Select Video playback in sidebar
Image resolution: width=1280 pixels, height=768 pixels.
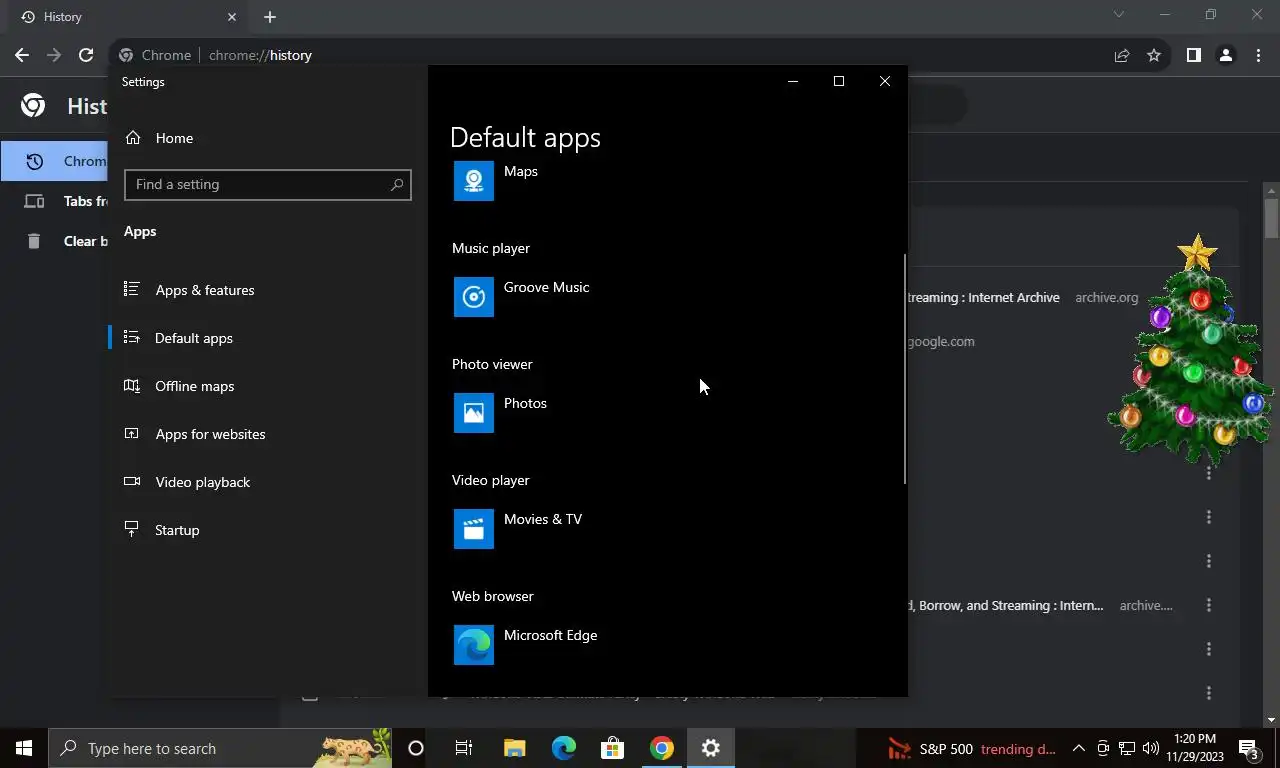pos(202,482)
